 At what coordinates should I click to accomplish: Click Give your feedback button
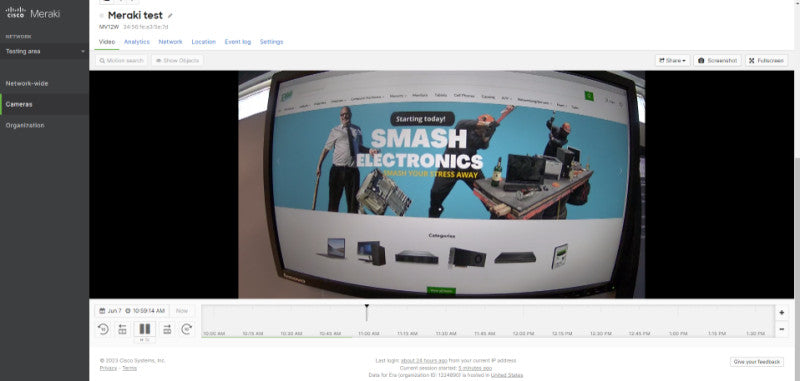pyautogui.click(x=757, y=362)
